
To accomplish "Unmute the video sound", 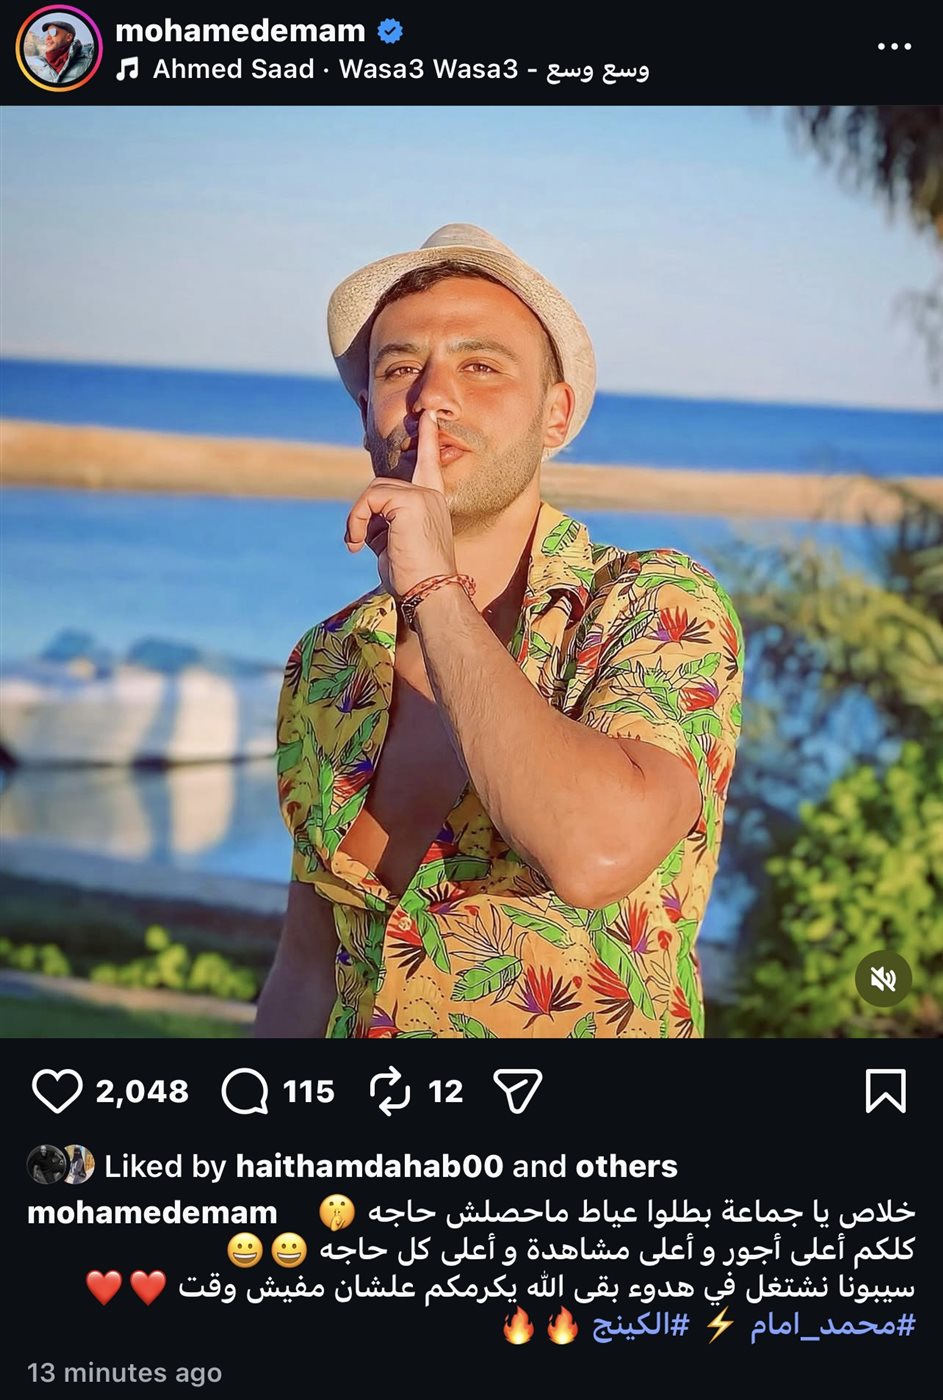I will (x=883, y=978).
